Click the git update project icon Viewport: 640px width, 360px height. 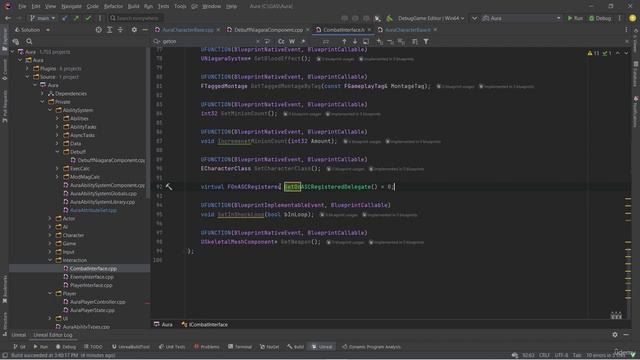[64, 18]
